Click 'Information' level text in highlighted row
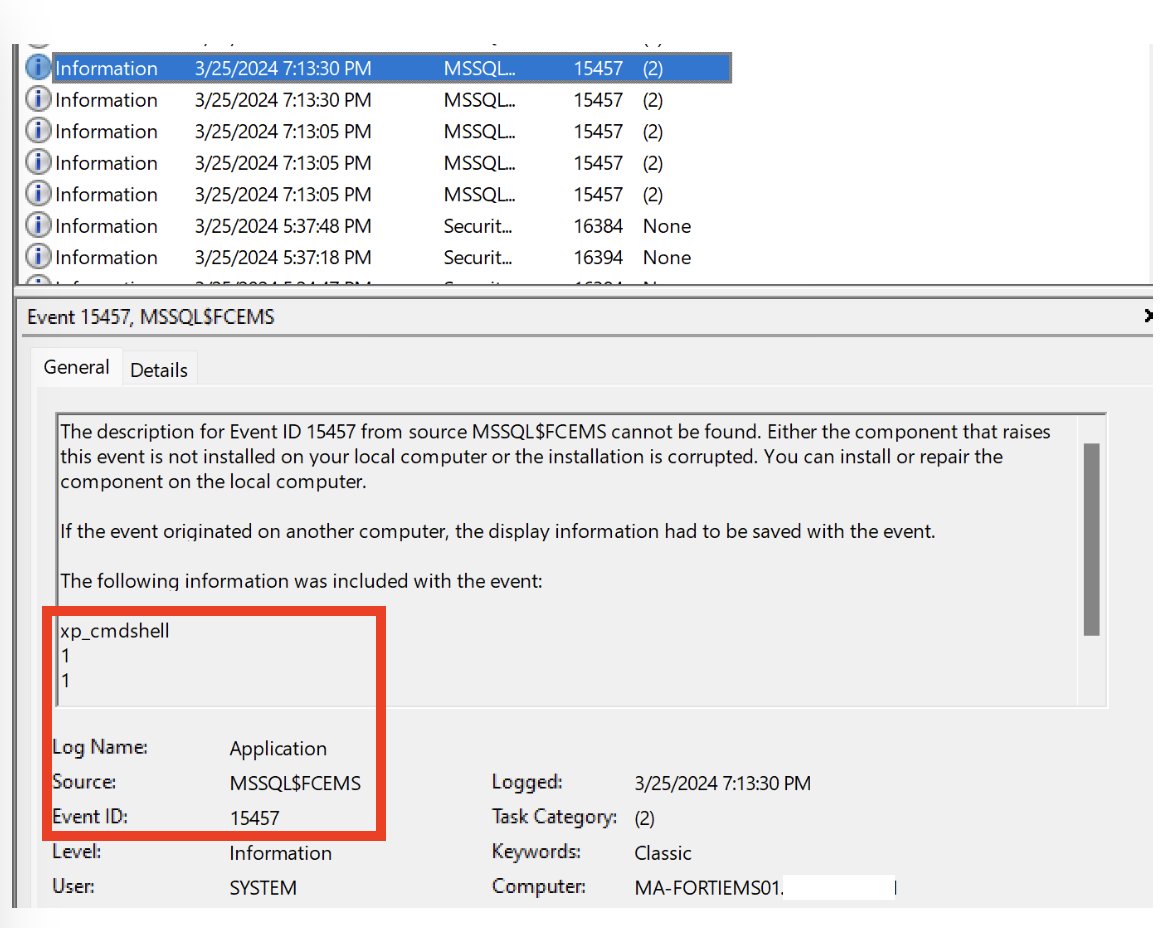The width and height of the screenshot is (1170, 928). [106, 69]
